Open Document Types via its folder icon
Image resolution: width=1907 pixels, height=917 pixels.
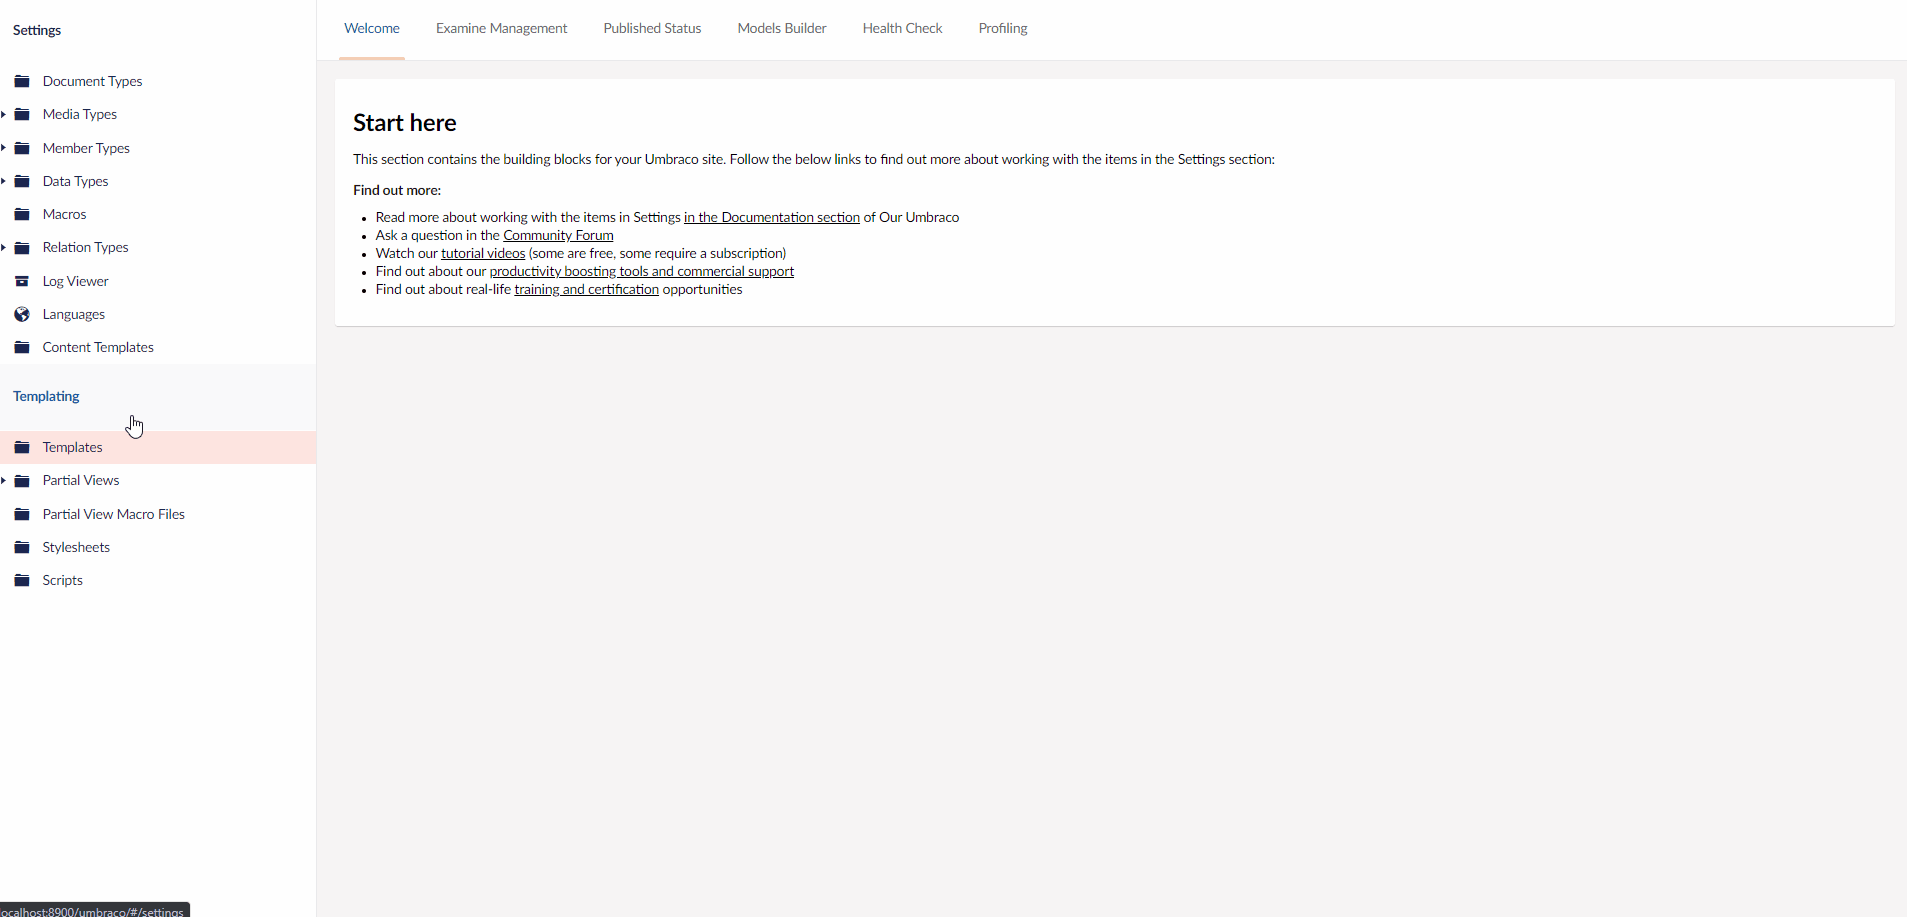coord(23,81)
